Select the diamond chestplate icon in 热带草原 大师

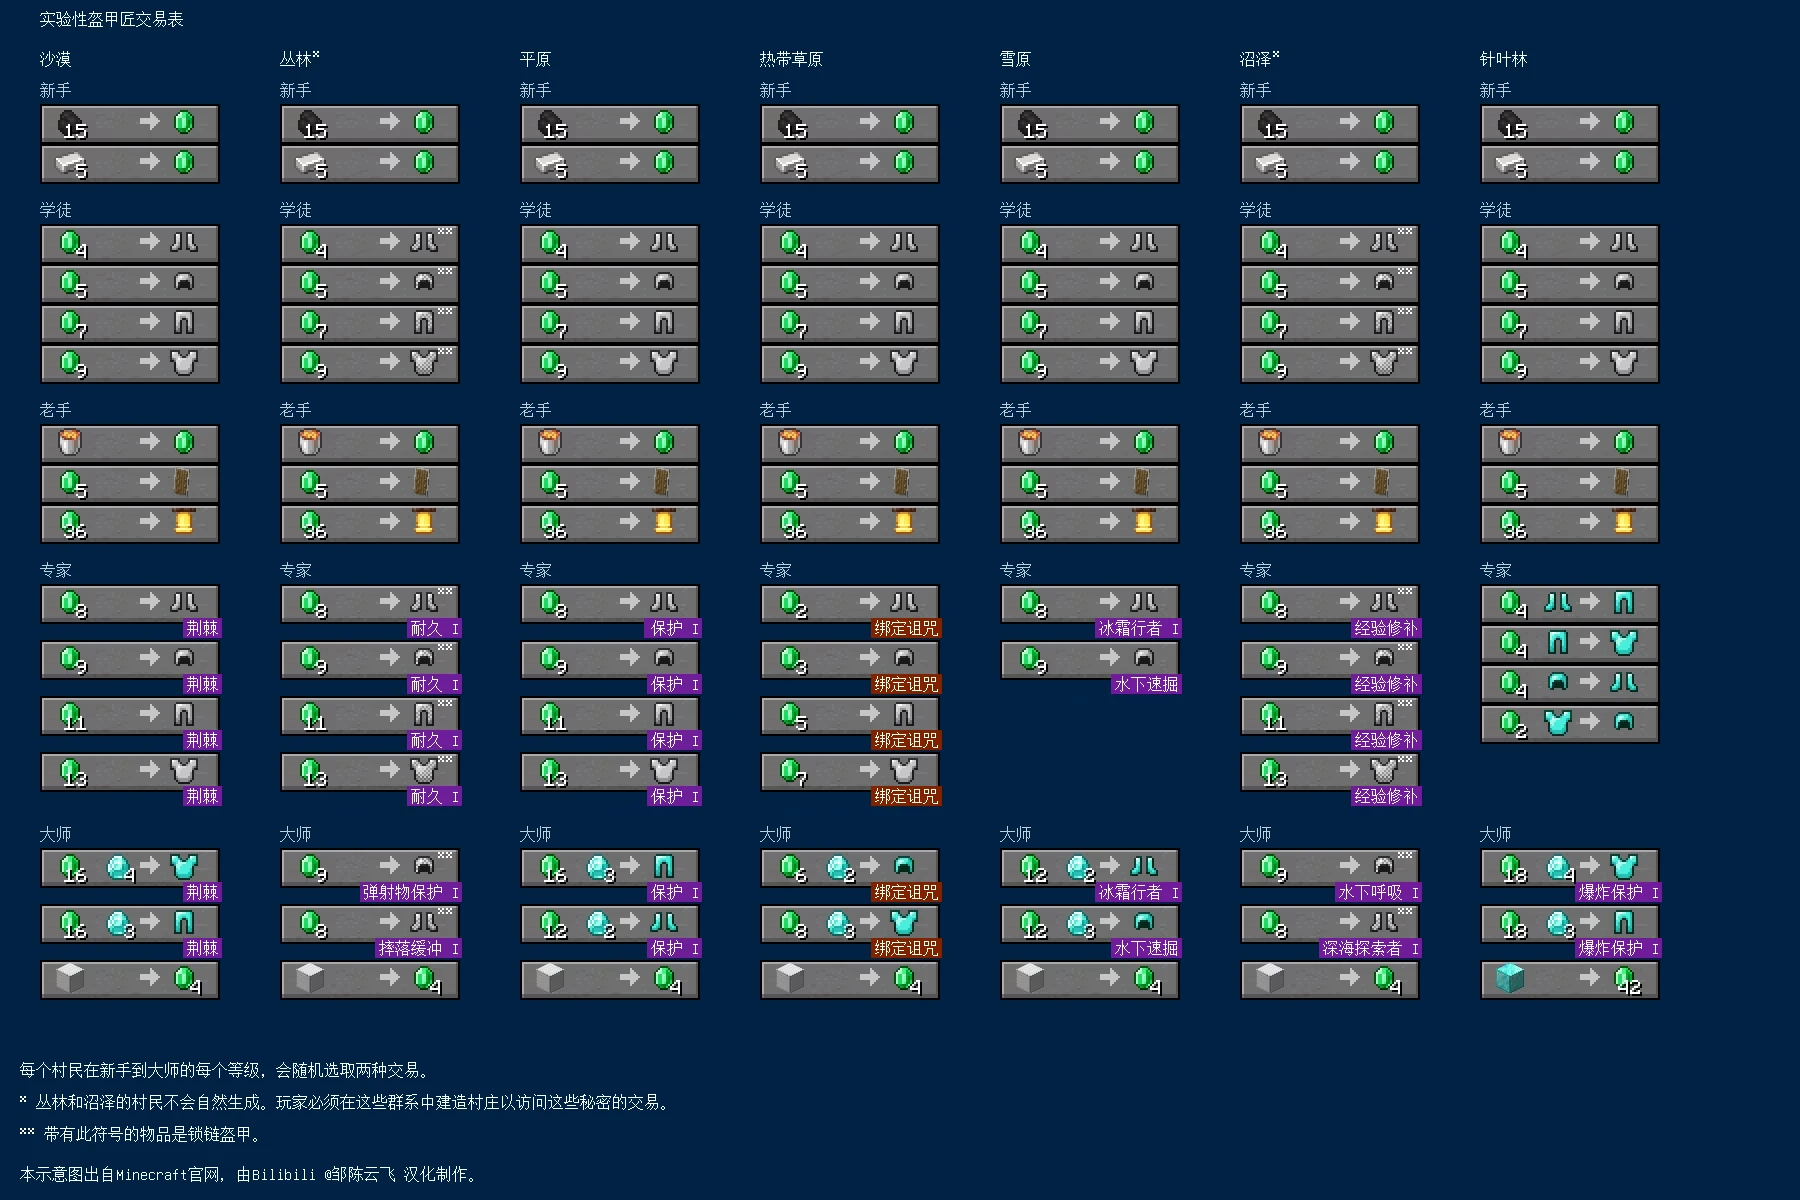coord(904,922)
